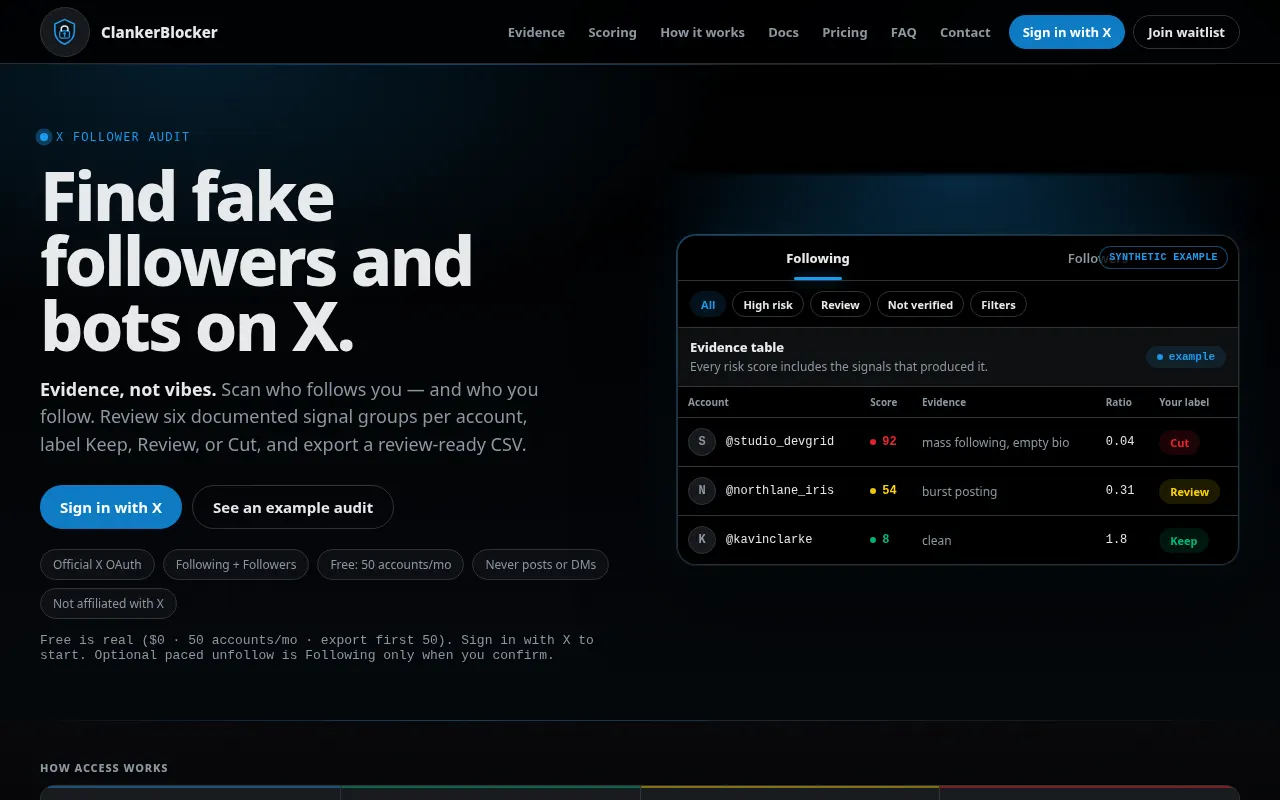Click the @northlane_iris handle
1280x800 pixels.
(x=779, y=491)
